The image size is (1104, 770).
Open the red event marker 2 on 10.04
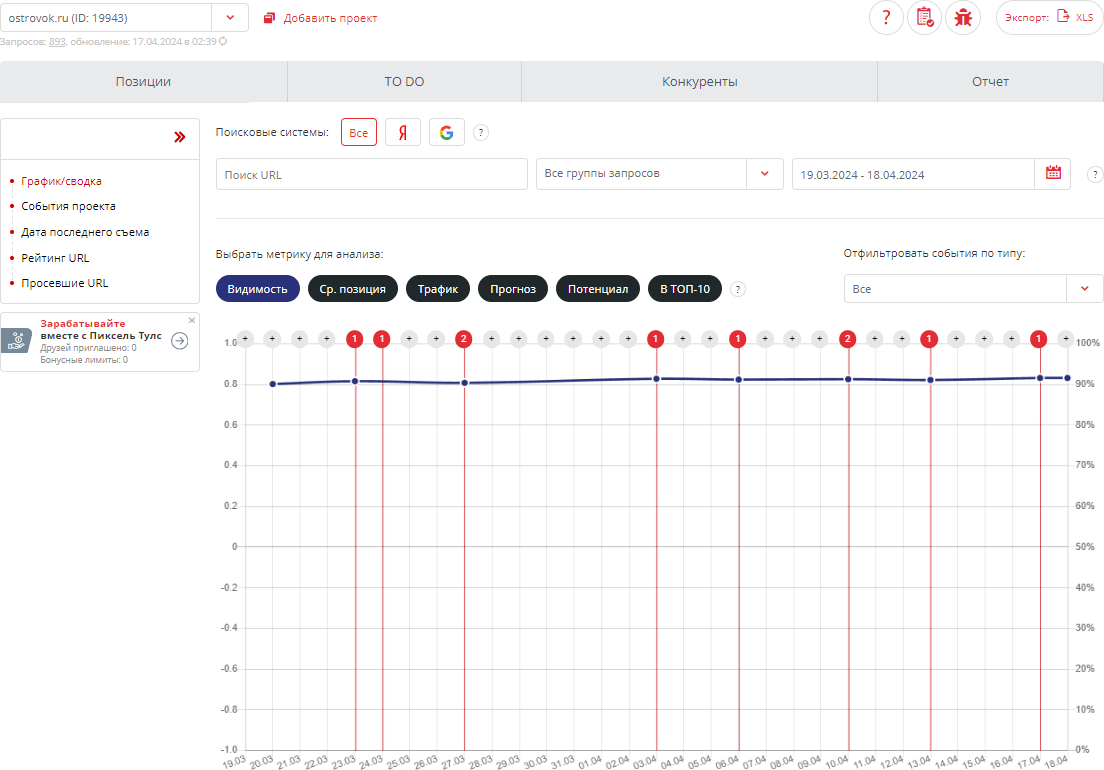coord(848,339)
